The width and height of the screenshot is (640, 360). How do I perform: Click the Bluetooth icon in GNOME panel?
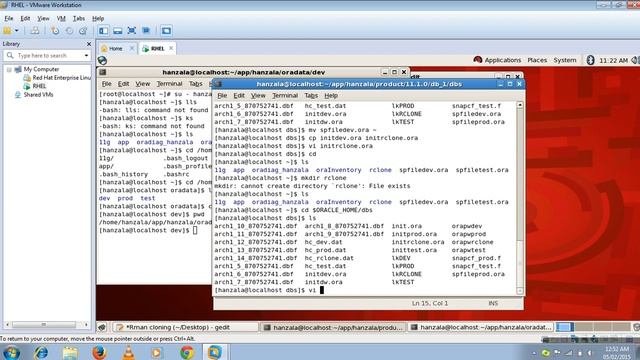[590, 60]
